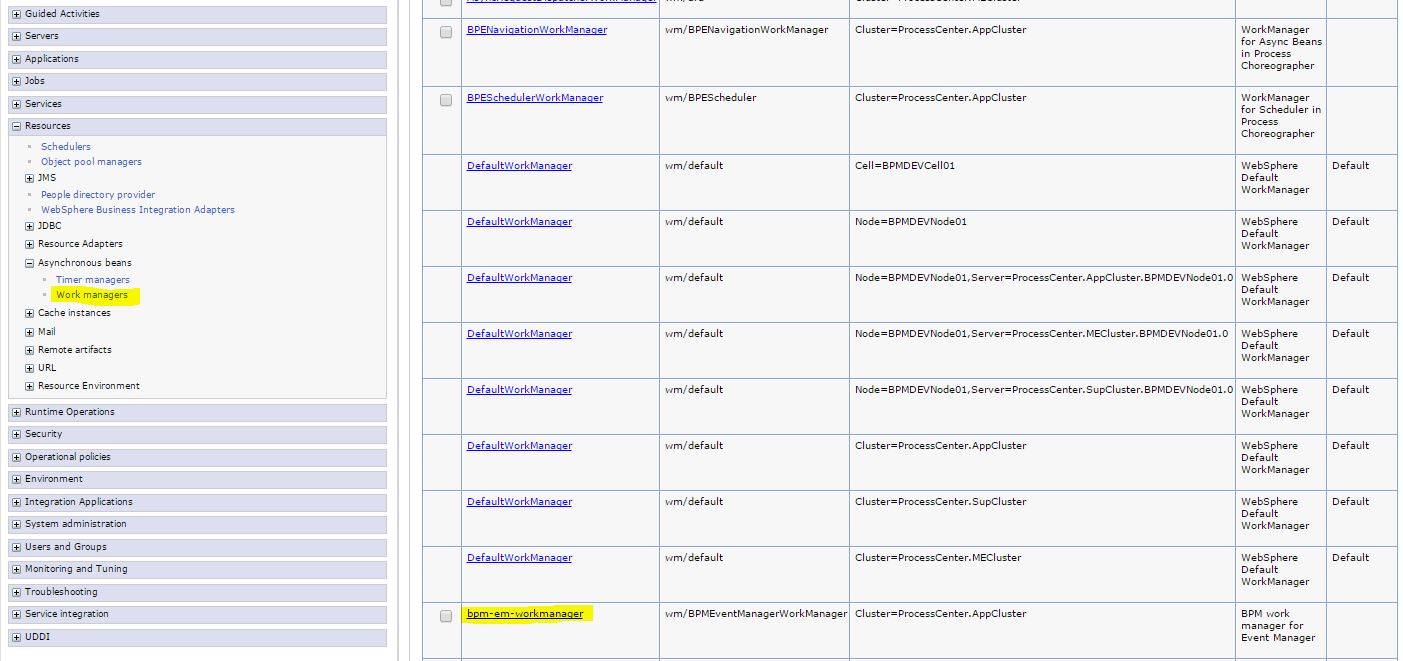The width and height of the screenshot is (1403, 661).
Task: Select the JNDI name wm/BPEScheduler
Action: coord(711,98)
